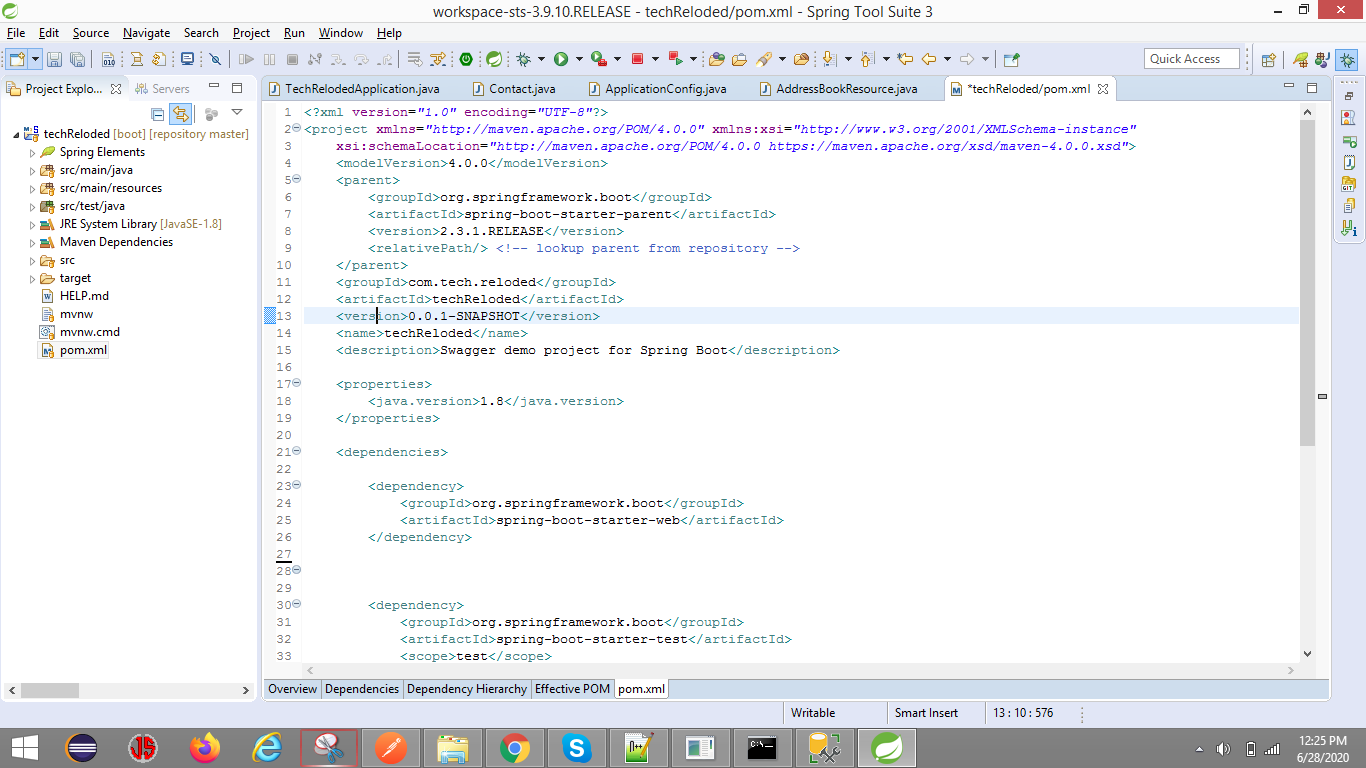
Task: Run the application with green play icon
Action: pyautogui.click(x=561, y=59)
